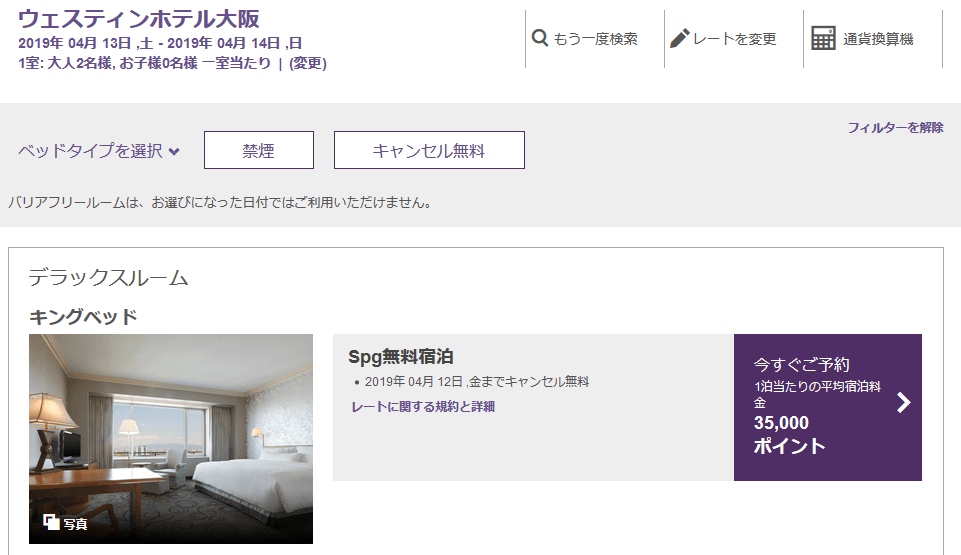Toggle the キャンセル無料 free cancellation filter
The width and height of the screenshot is (961, 555).
429,150
